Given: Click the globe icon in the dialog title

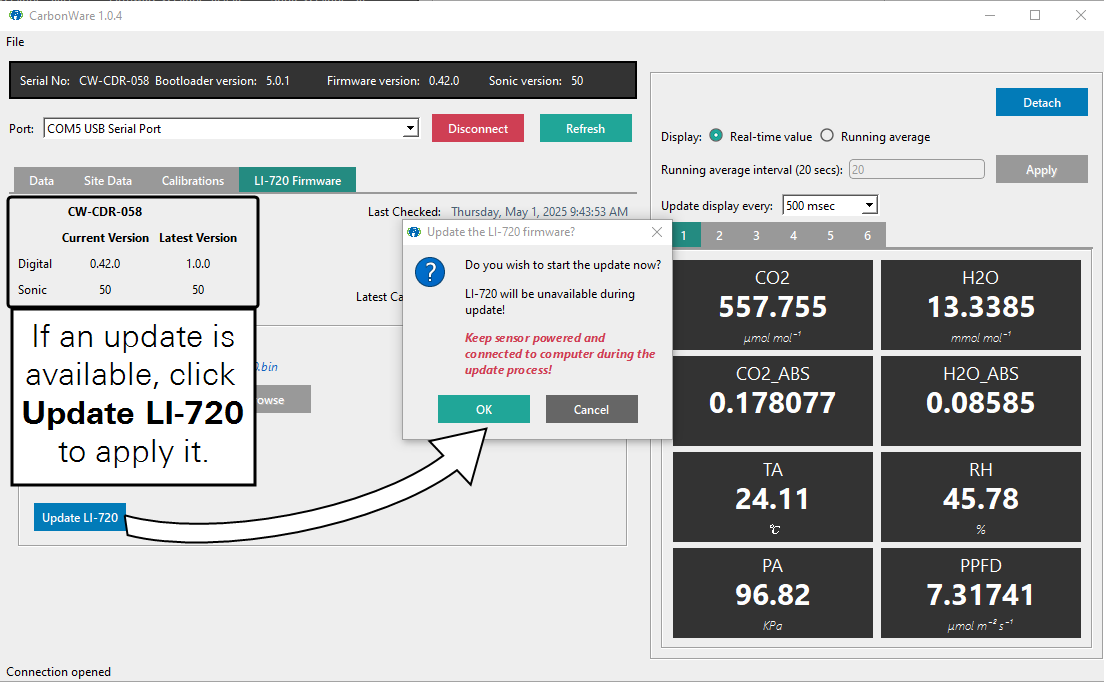Looking at the screenshot, I should tap(414, 232).
